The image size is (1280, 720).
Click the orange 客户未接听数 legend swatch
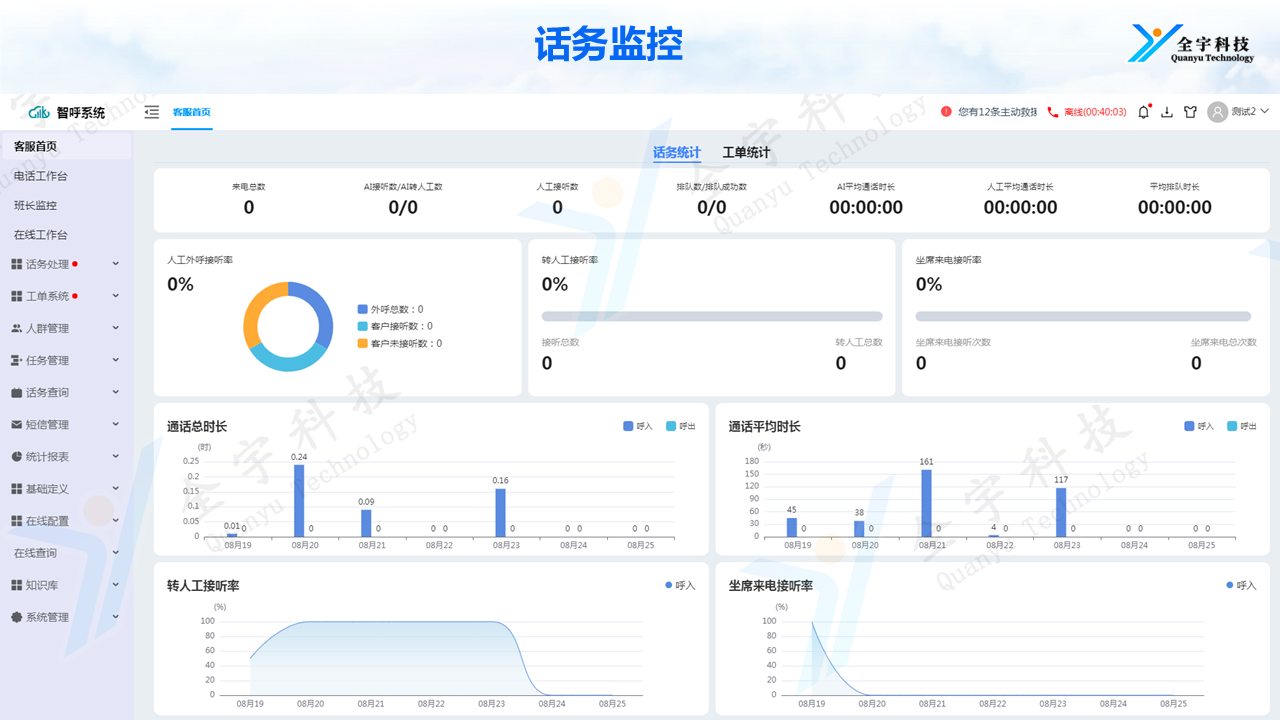(x=362, y=343)
